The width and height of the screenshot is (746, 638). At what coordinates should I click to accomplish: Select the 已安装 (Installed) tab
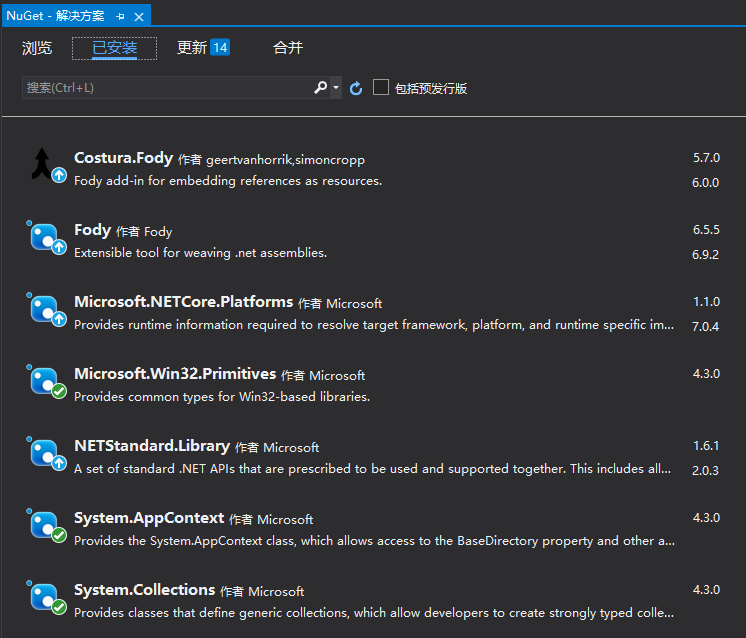pos(114,48)
